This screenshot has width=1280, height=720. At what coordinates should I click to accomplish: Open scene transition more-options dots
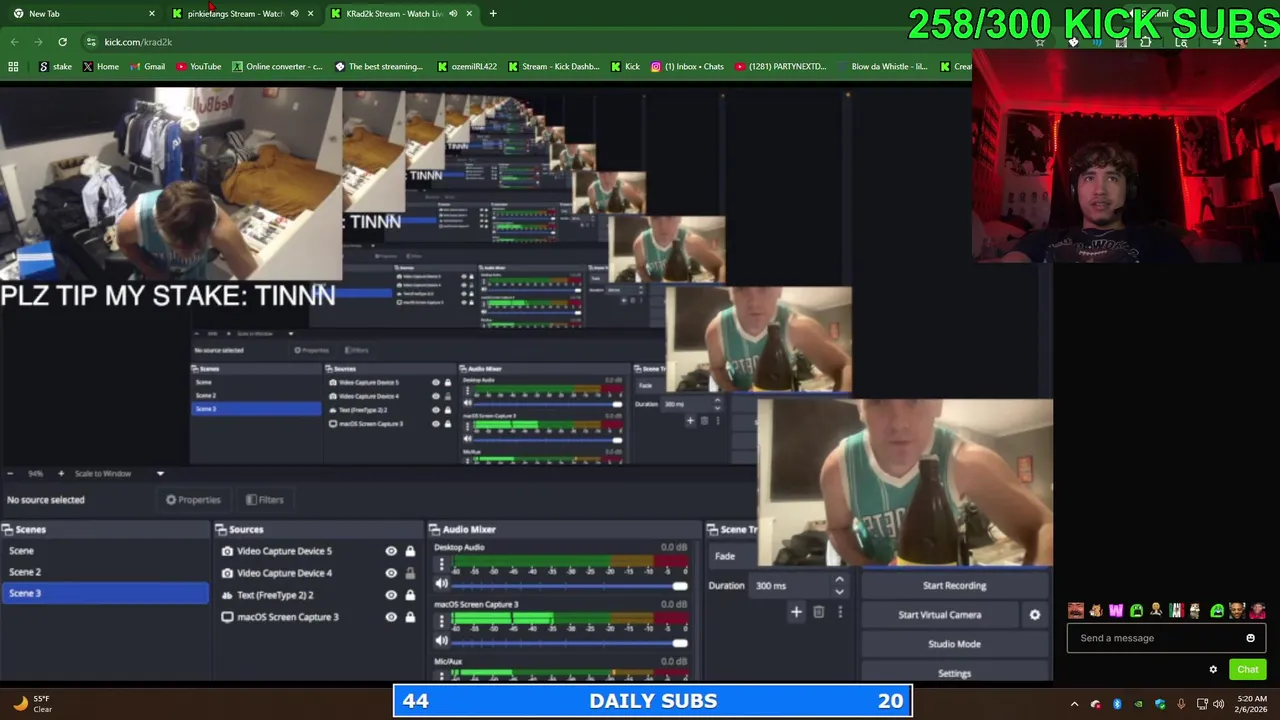coord(839,612)
